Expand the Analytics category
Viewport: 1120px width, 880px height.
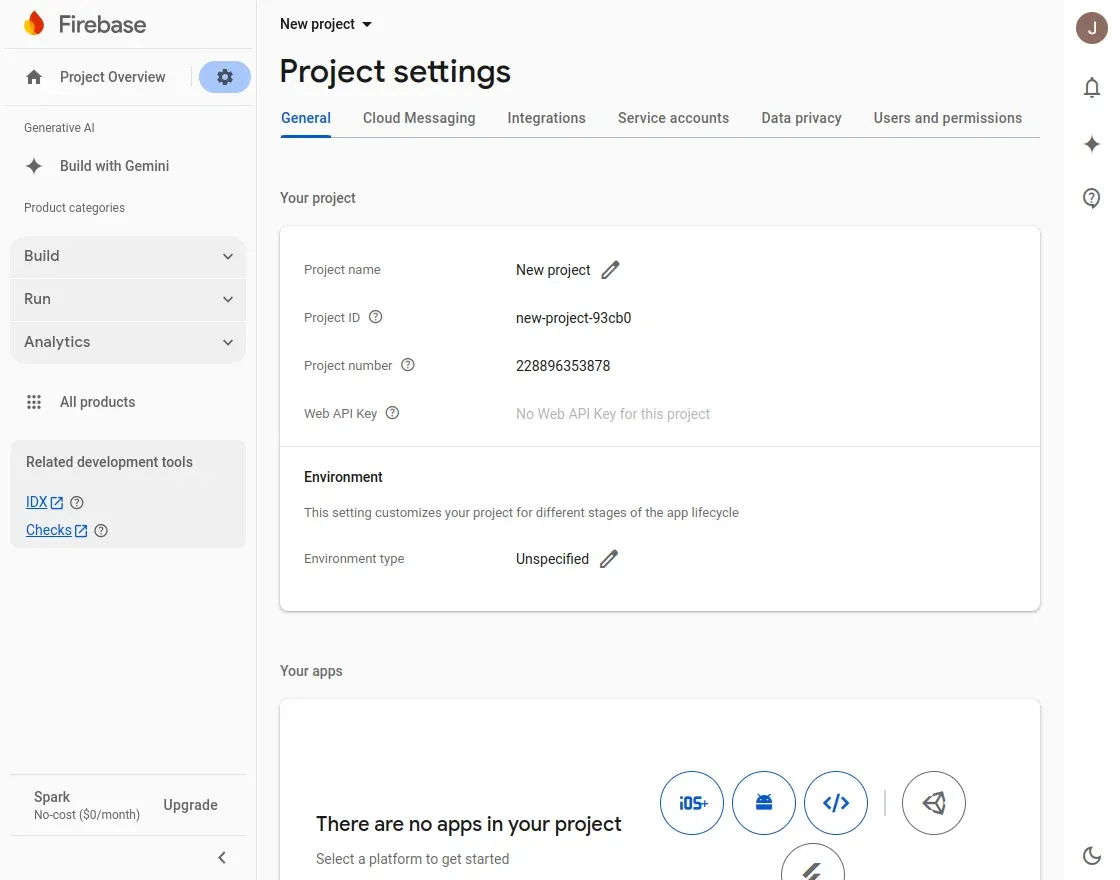pos(128,342)
